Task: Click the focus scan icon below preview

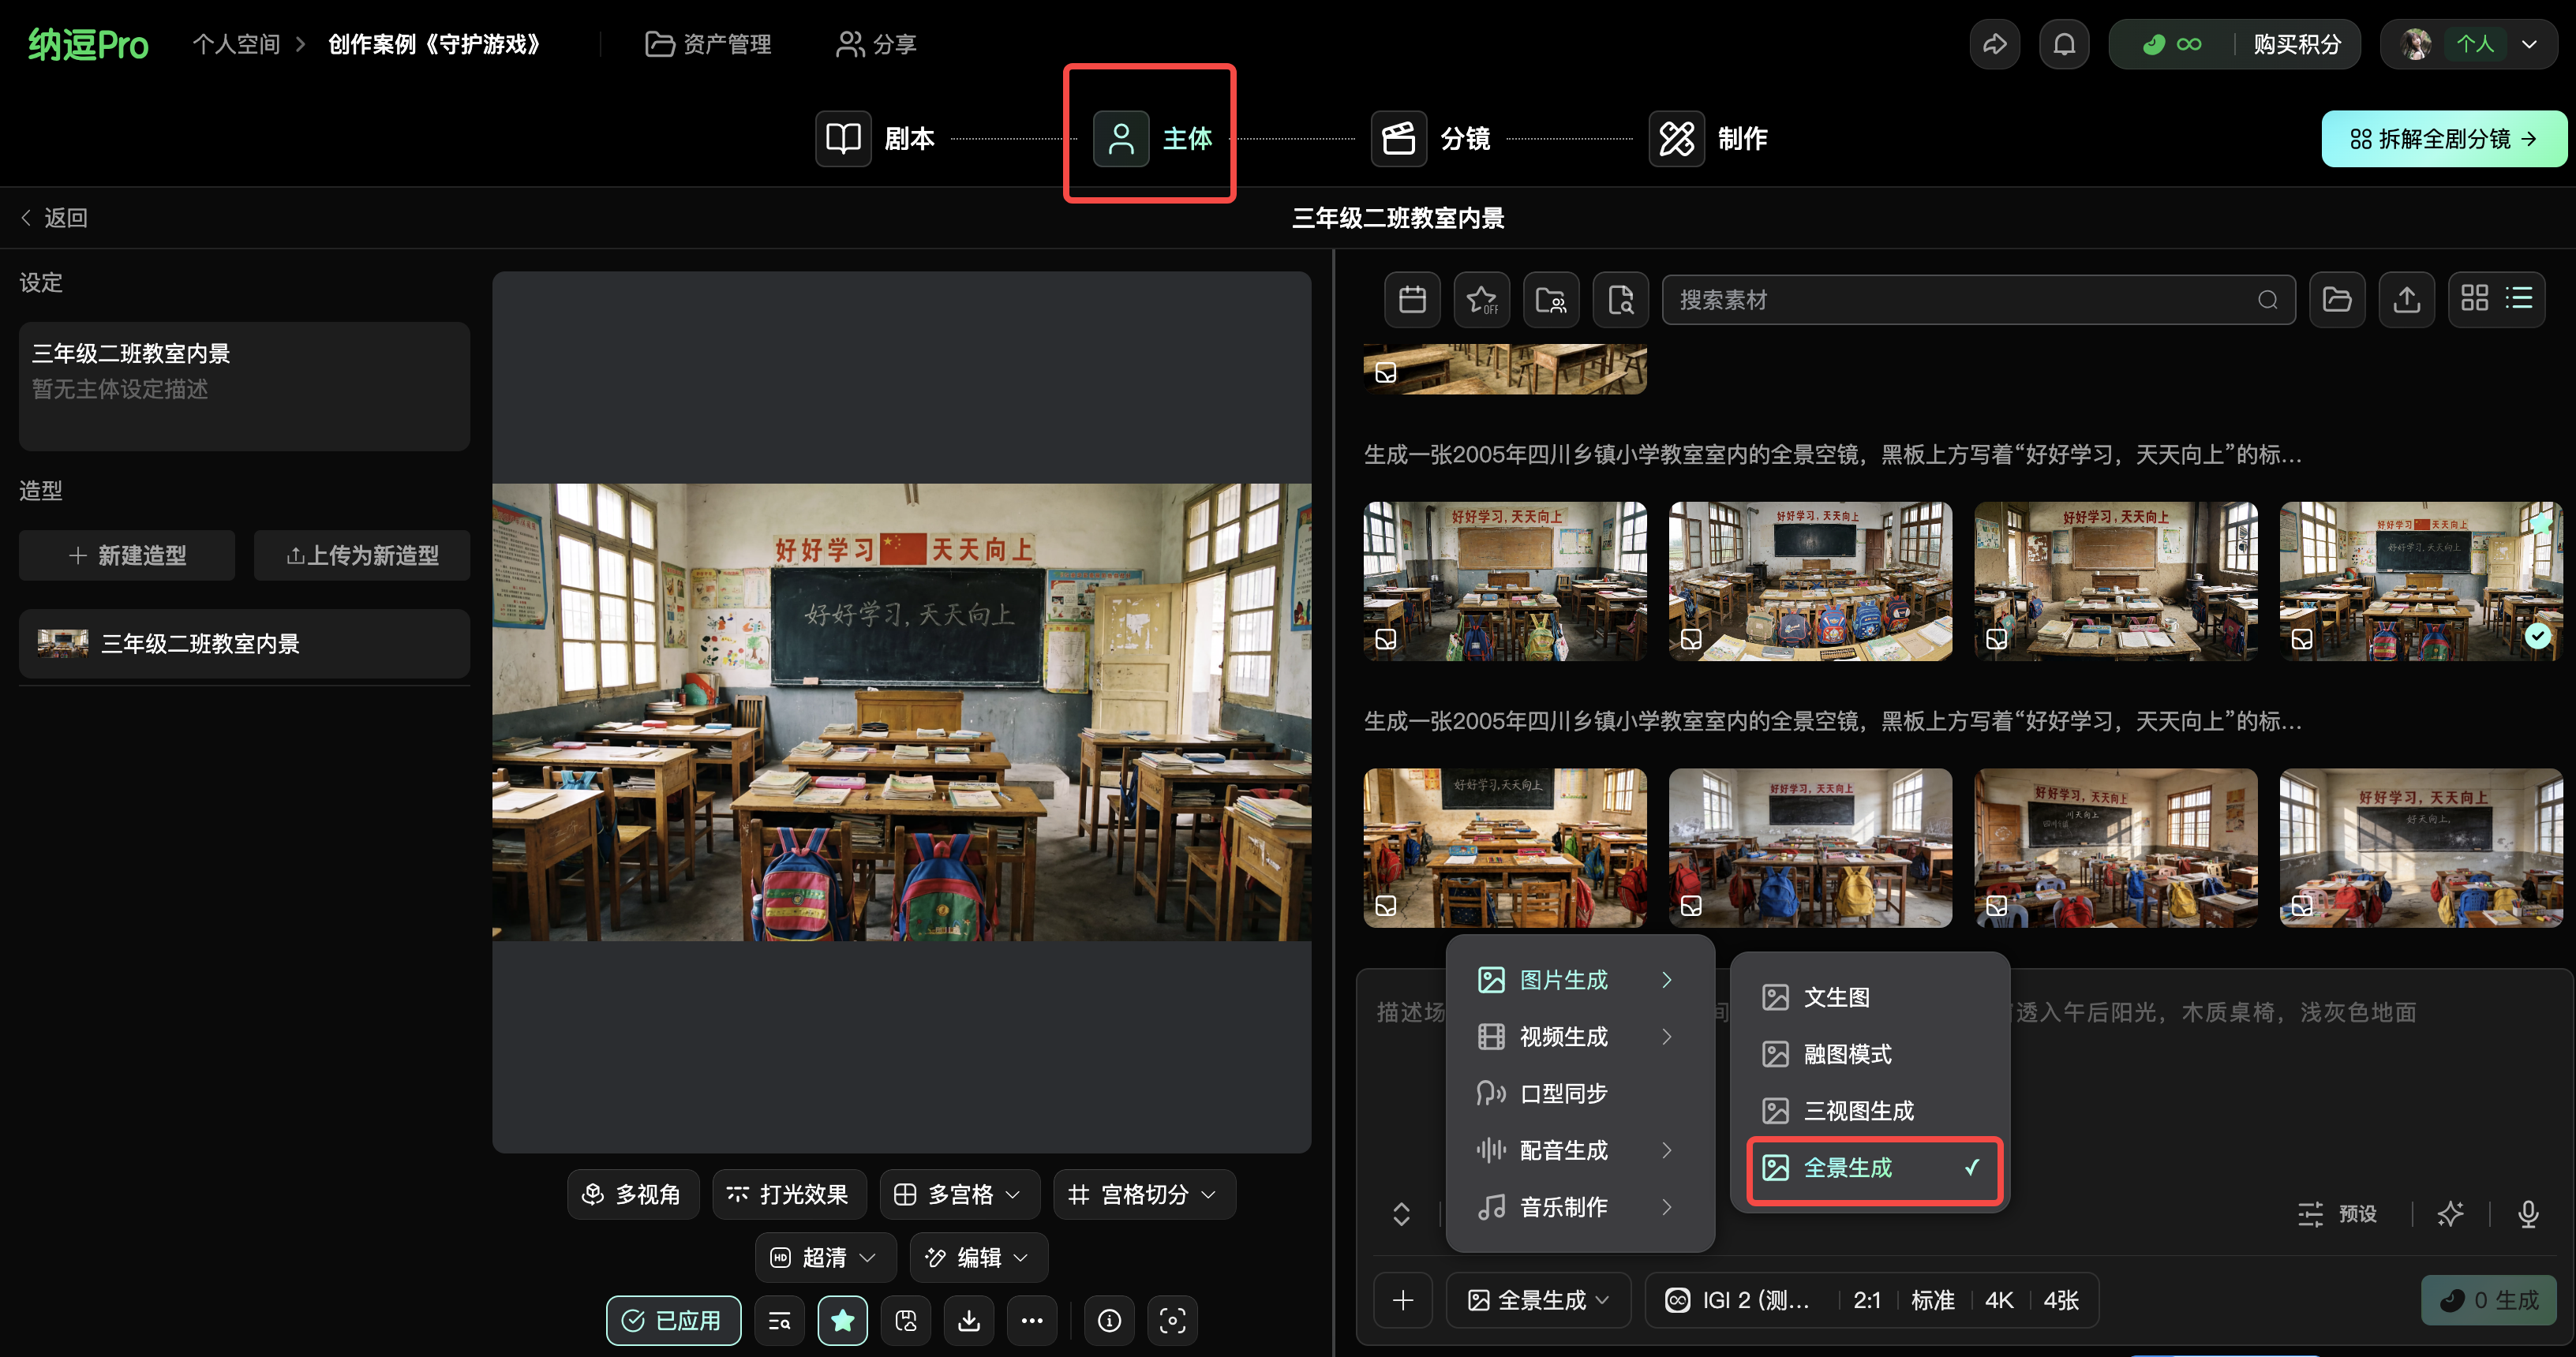Action: [x=1172, y=1320]
